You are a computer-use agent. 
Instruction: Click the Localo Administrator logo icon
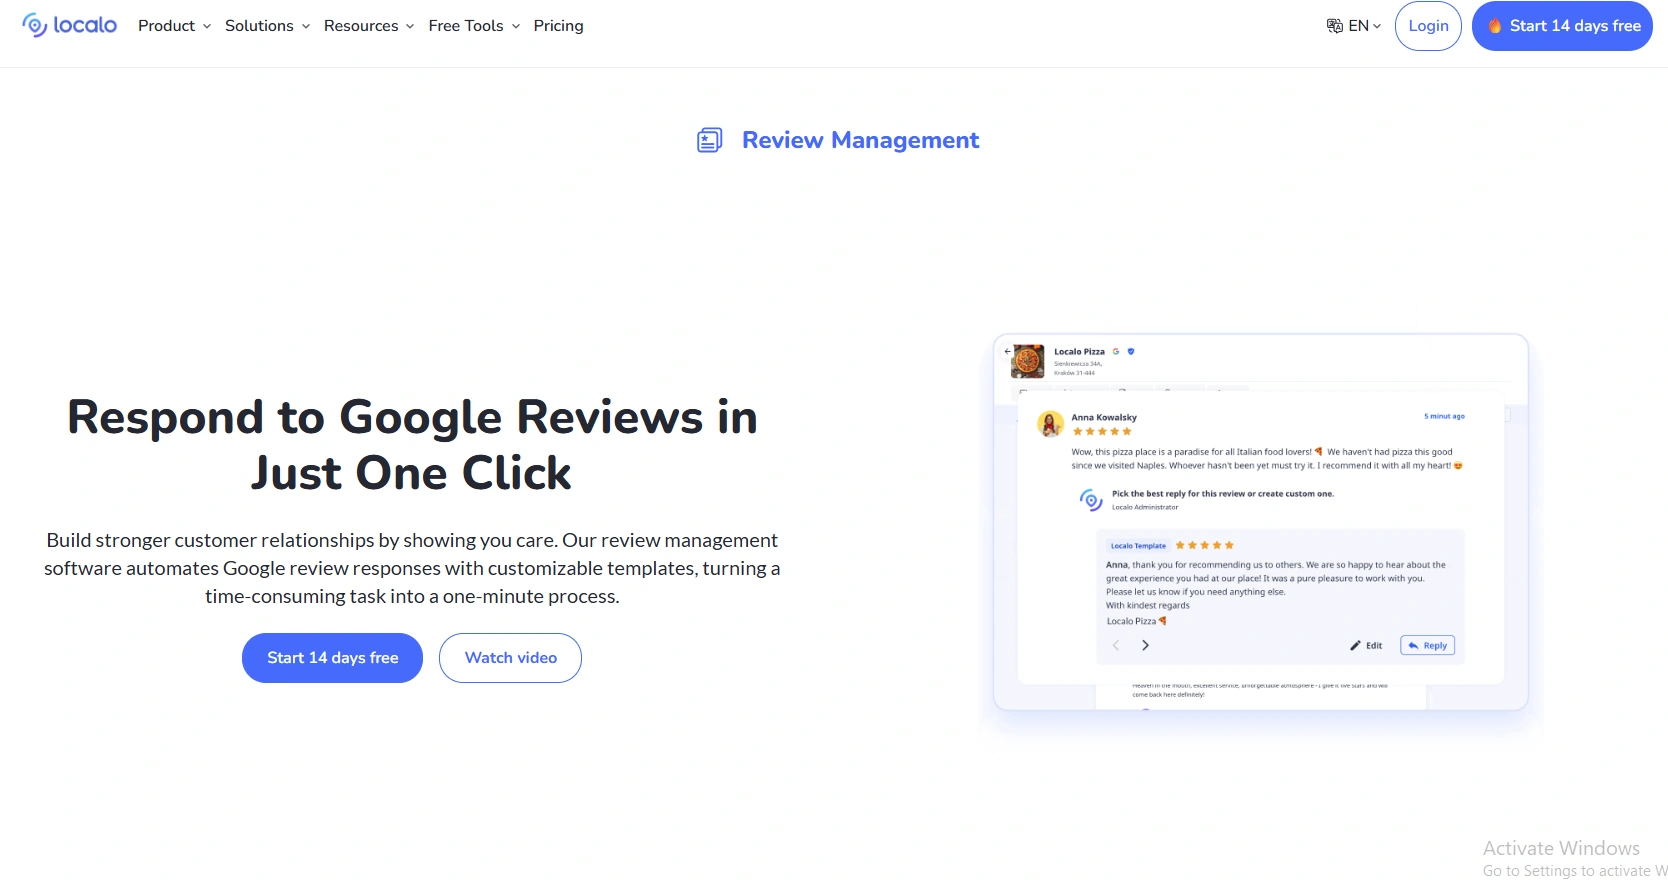[1091, 499]
